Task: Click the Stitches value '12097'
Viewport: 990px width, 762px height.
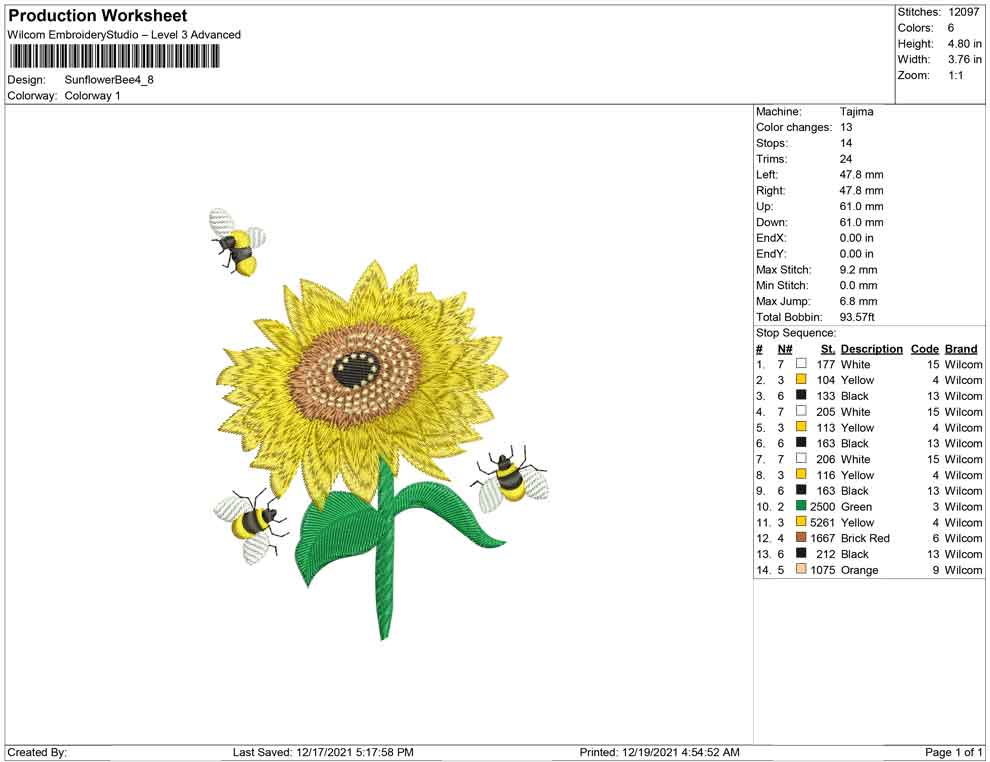Action: click(x=963, y=12)
